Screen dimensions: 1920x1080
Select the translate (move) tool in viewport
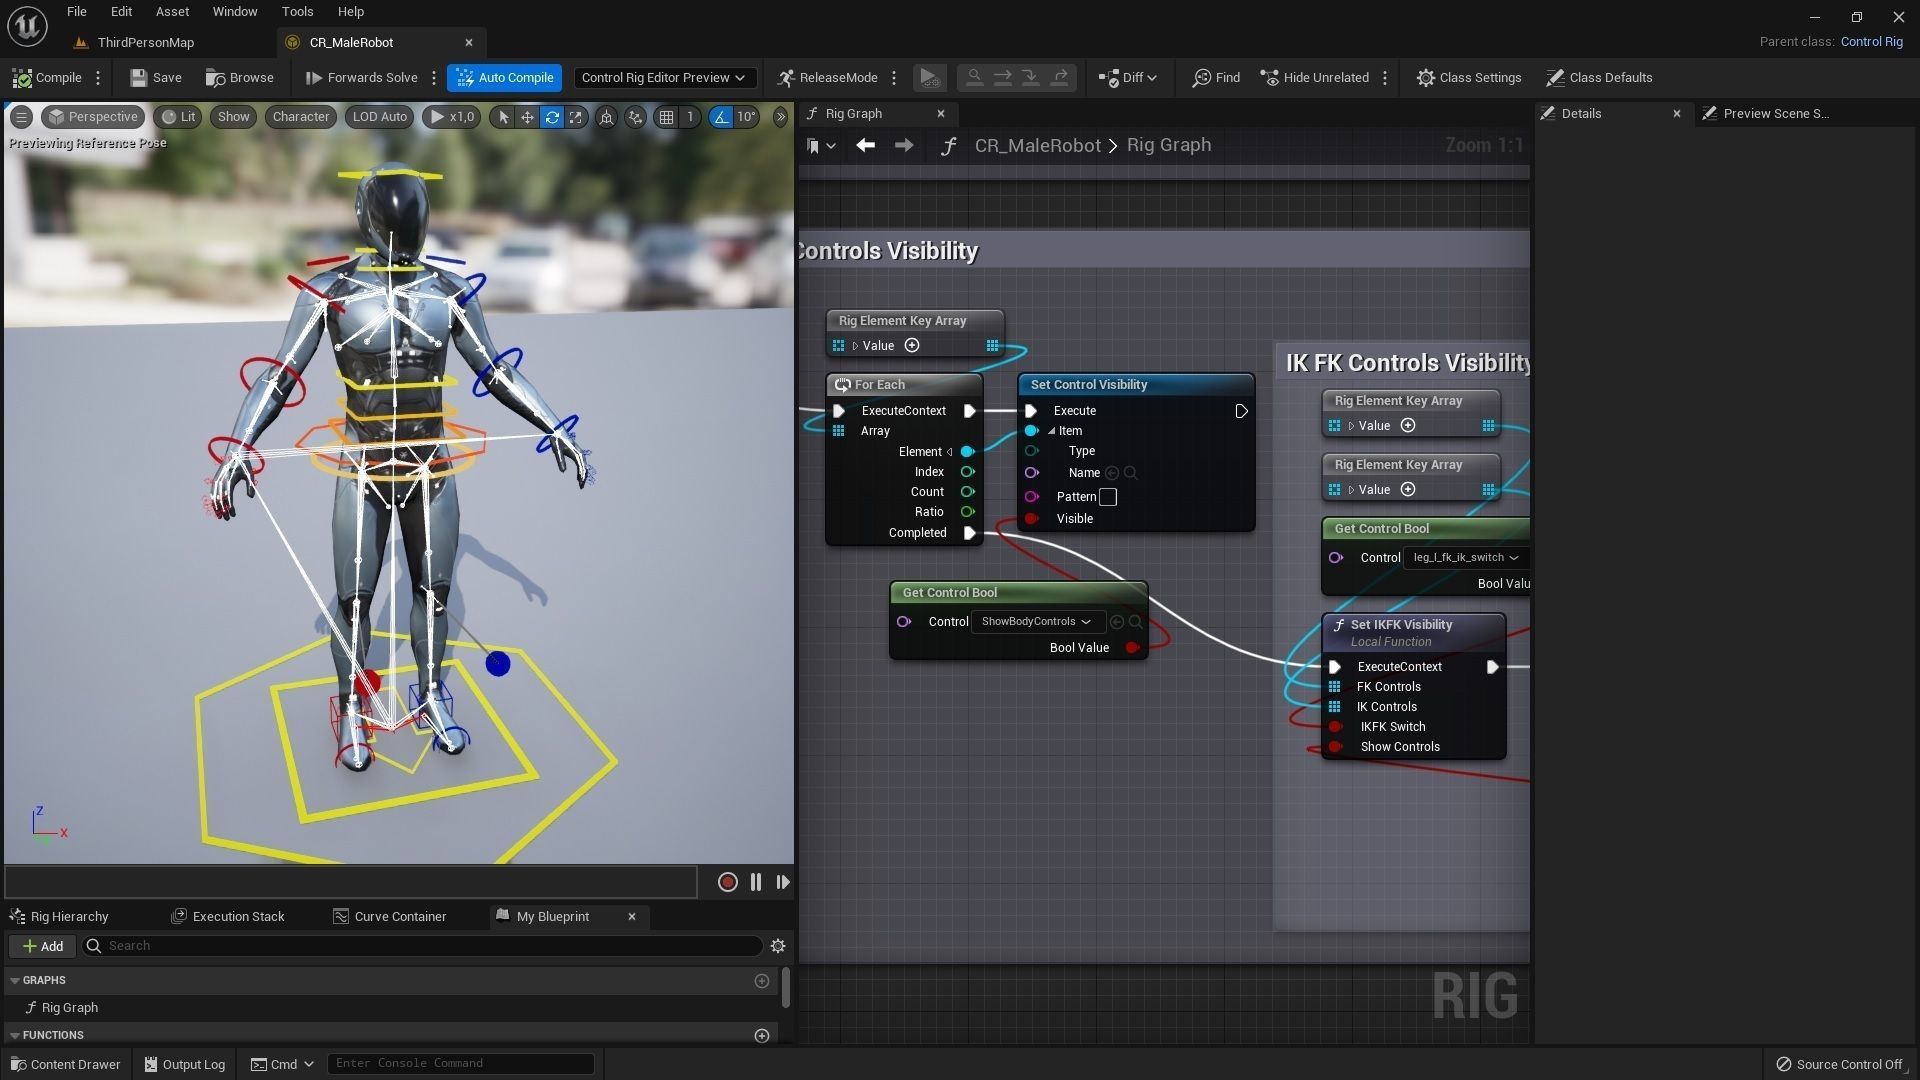point(527,117)
